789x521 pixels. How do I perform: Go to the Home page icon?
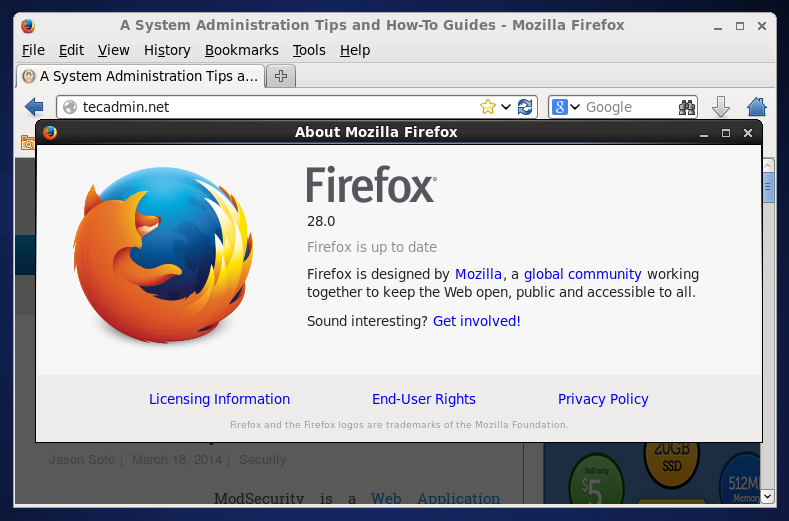coord(757,107)
